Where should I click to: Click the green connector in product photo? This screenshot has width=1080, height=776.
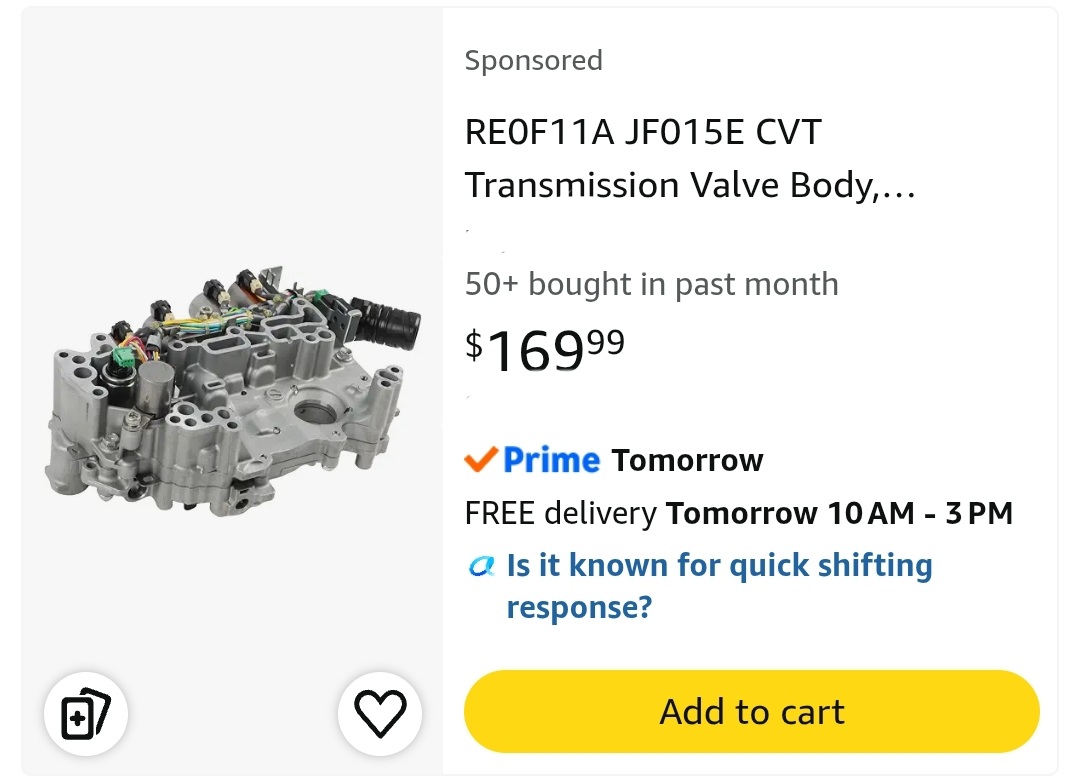pos(125,358)
